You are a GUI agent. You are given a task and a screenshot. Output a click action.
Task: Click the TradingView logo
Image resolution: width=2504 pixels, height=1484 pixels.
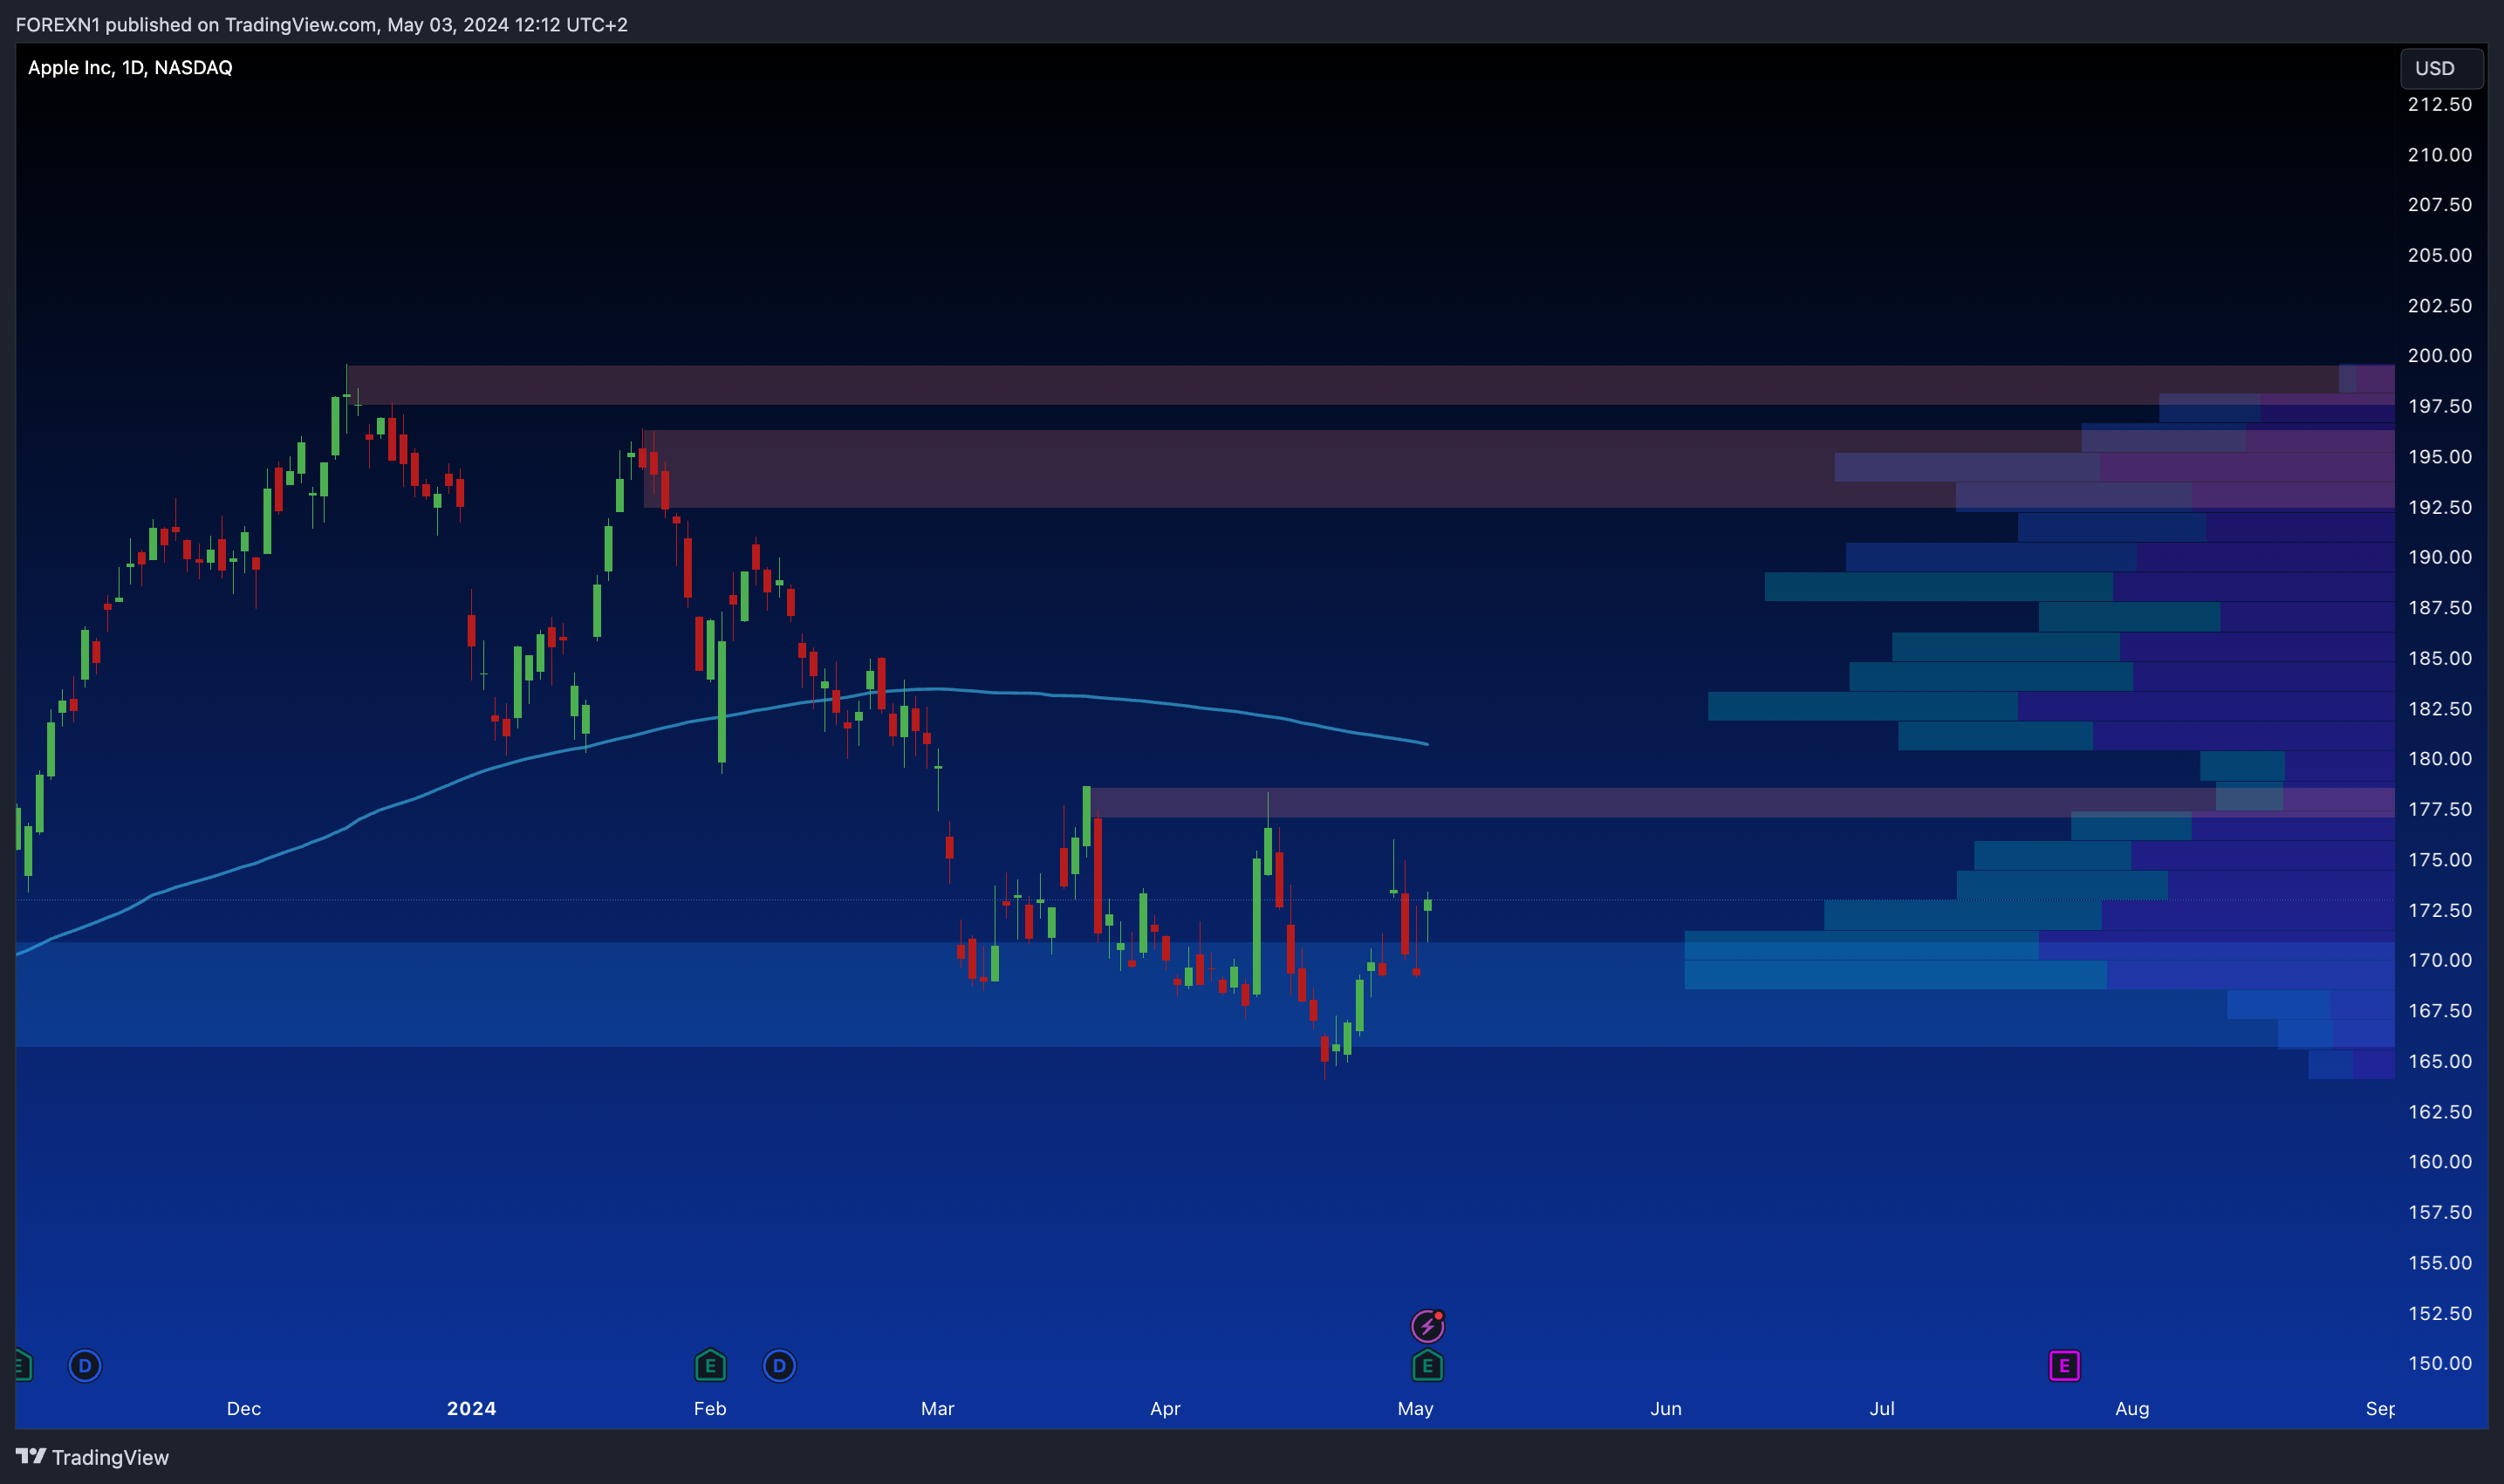coord(92,1457)
